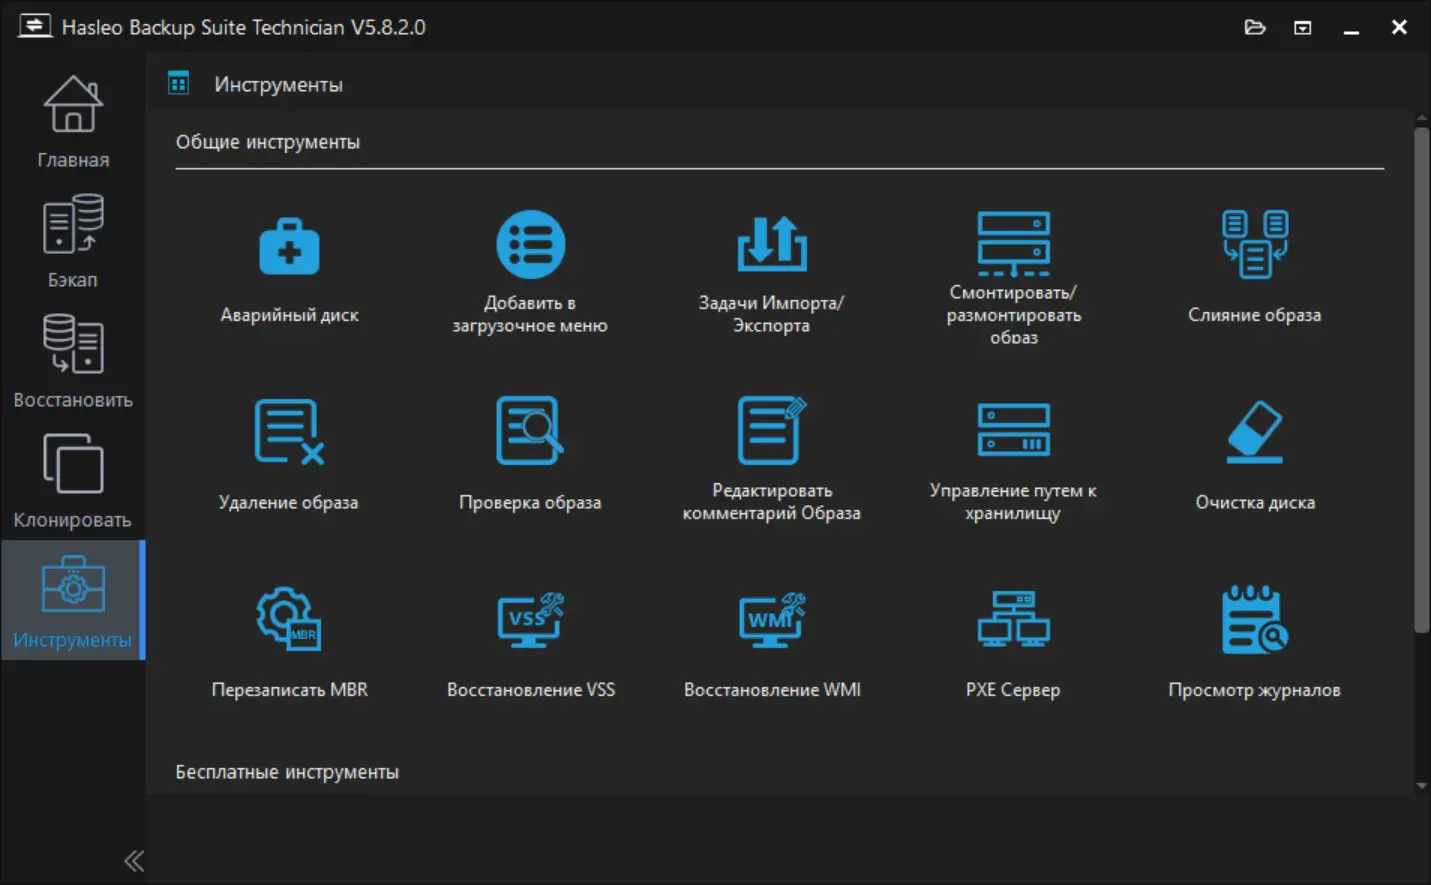Launch the Слияние образа tool
Viewport: 1431px width, 885px height.
pos(1254,246)
